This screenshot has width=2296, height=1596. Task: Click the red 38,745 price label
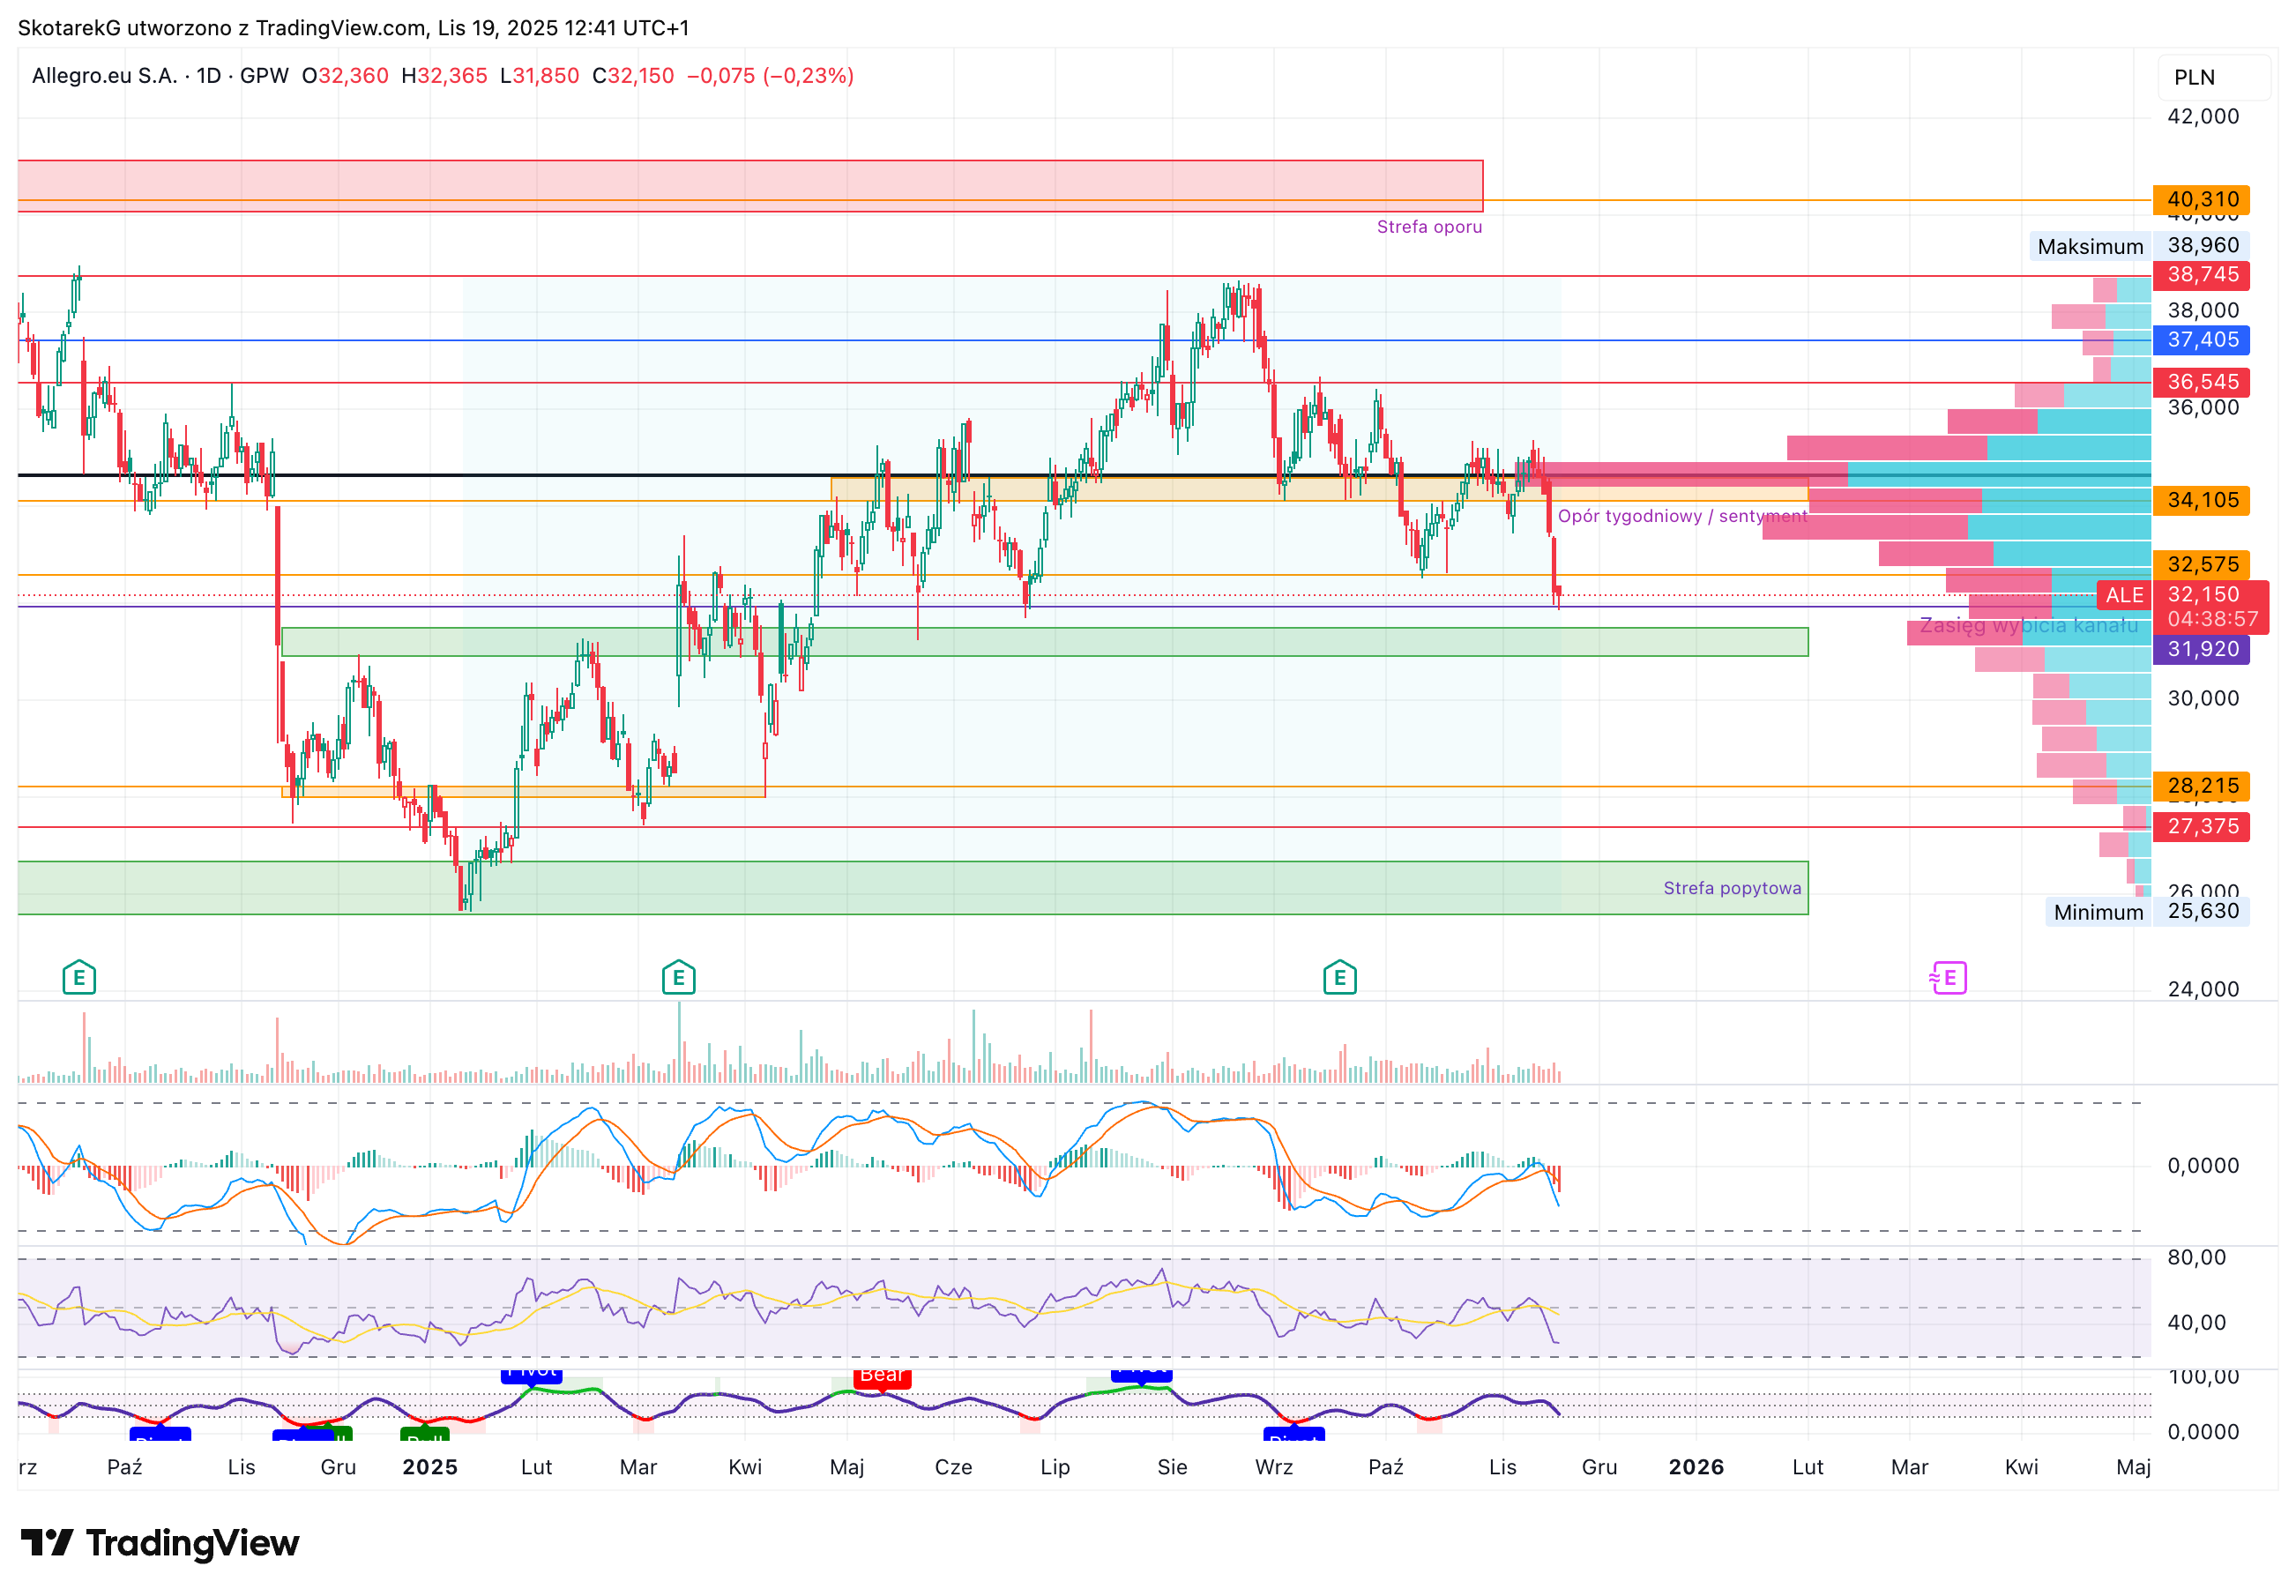(x=2201, y=275)
